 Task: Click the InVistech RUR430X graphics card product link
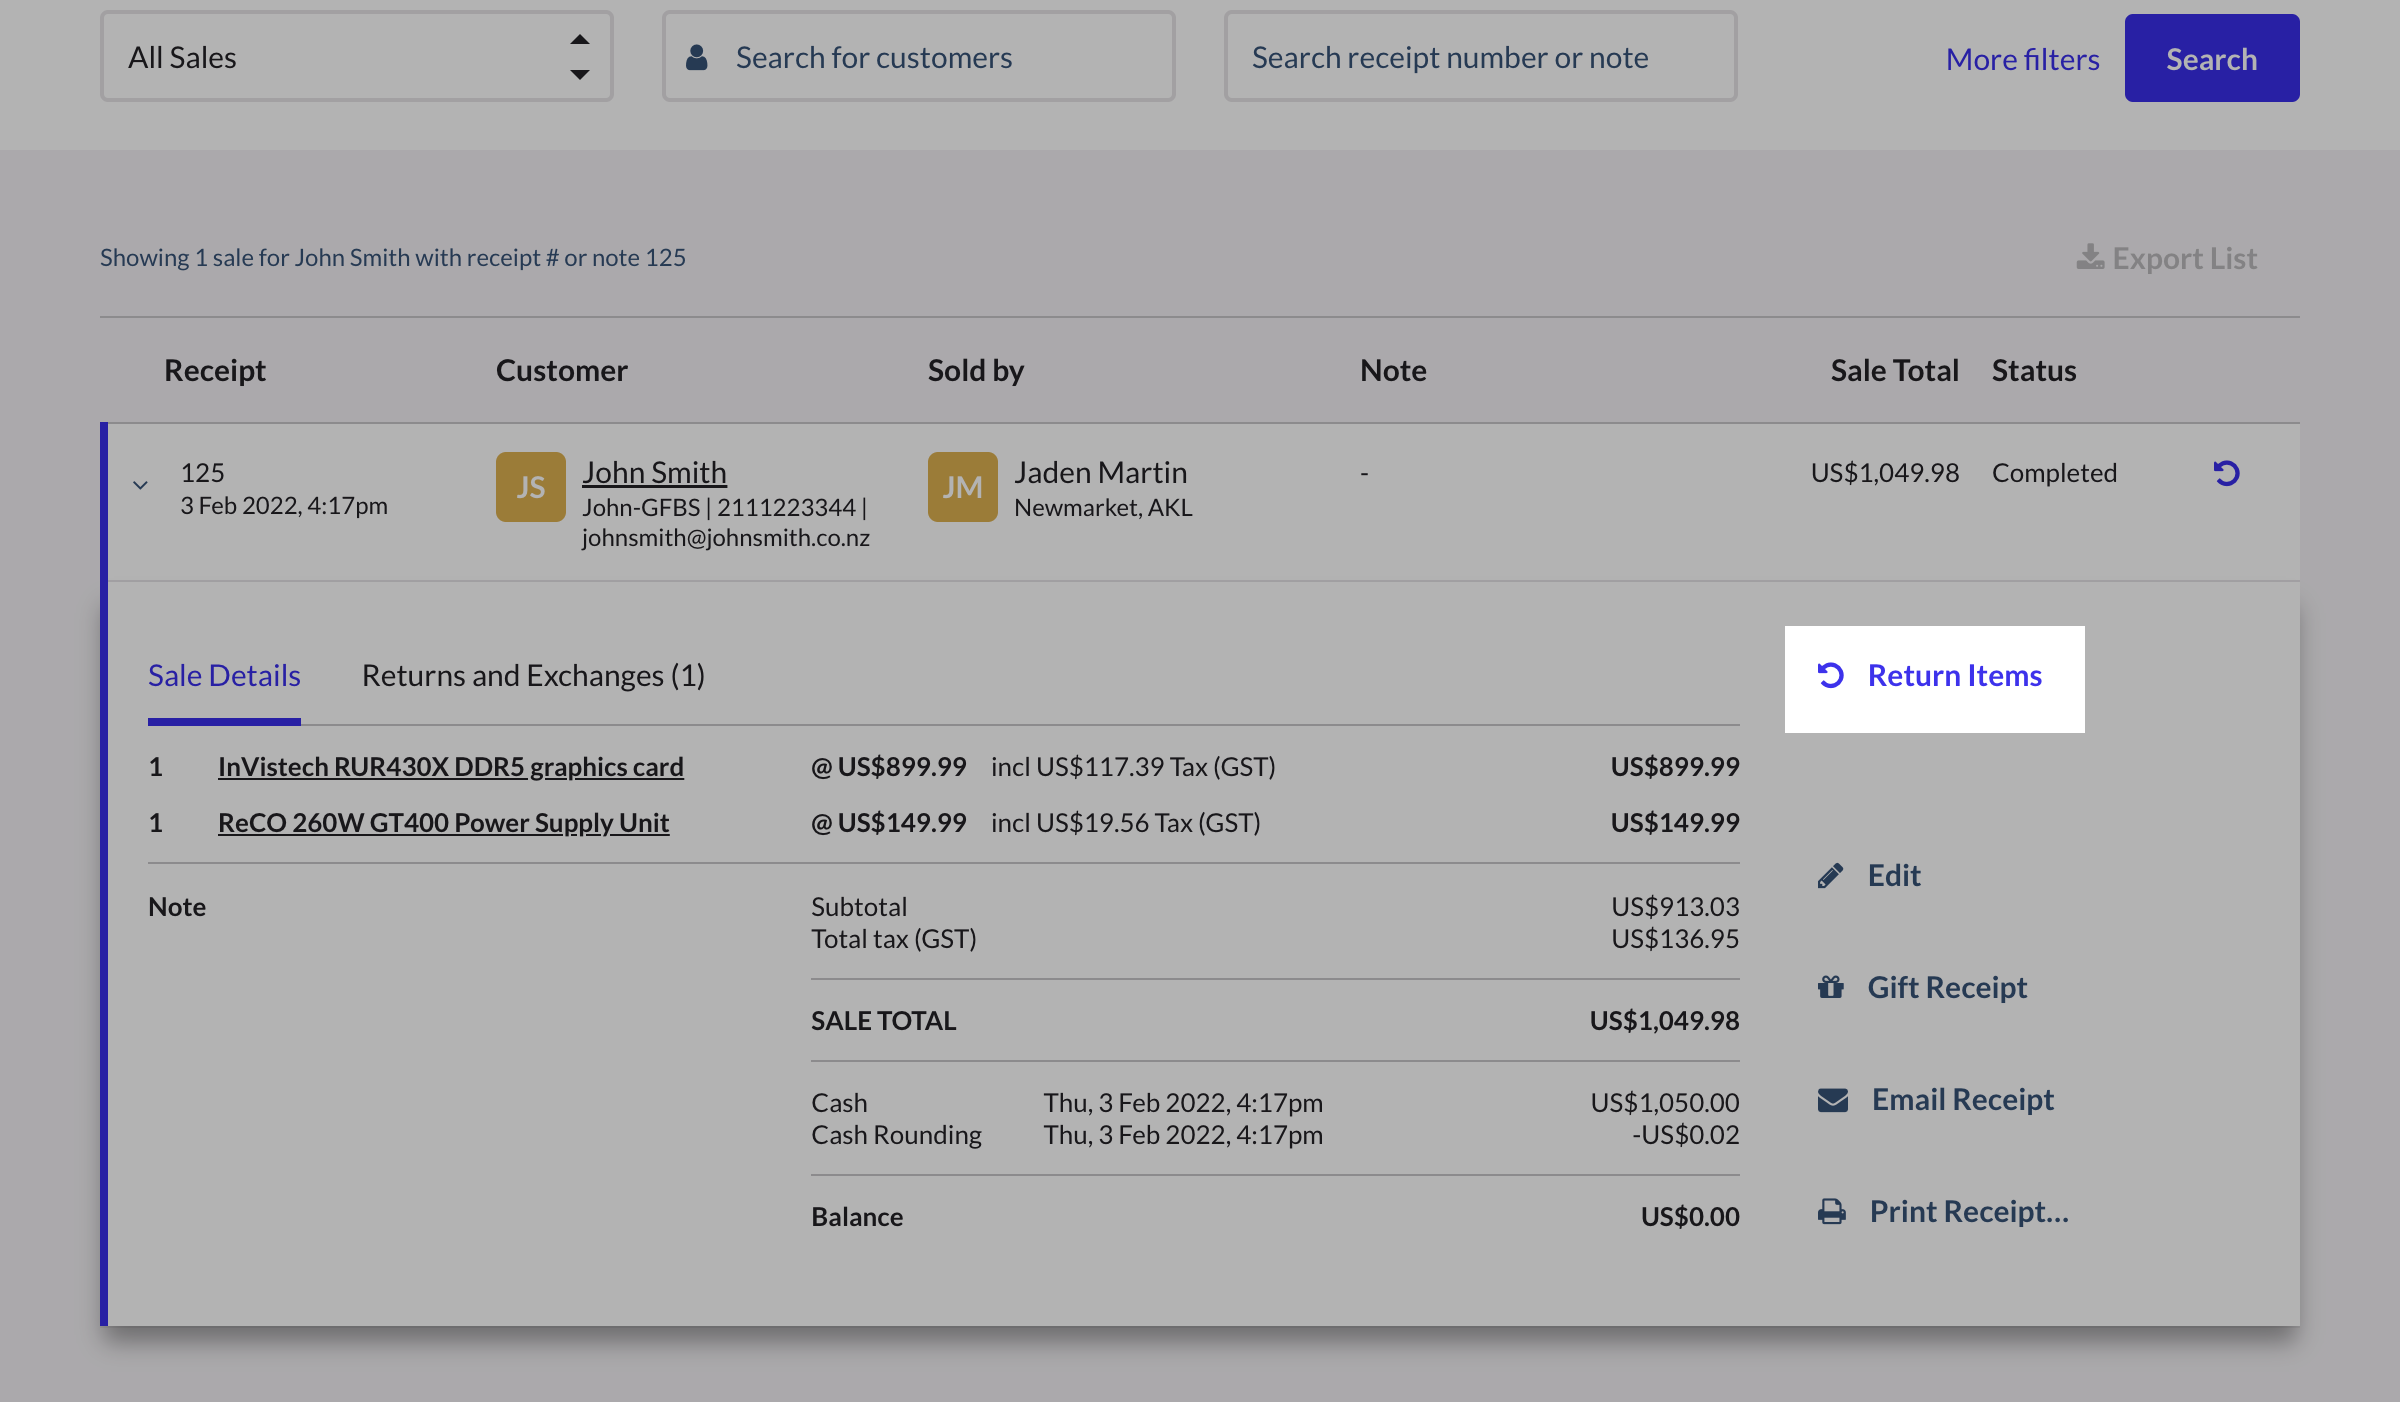coord(450,766)
